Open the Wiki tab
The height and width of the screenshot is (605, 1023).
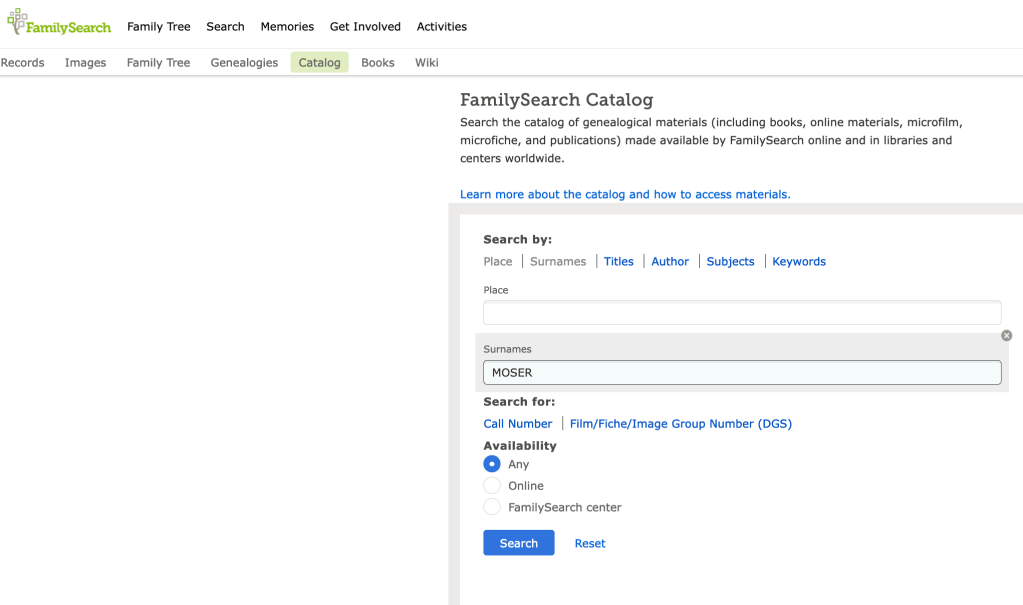pos(427,63)
